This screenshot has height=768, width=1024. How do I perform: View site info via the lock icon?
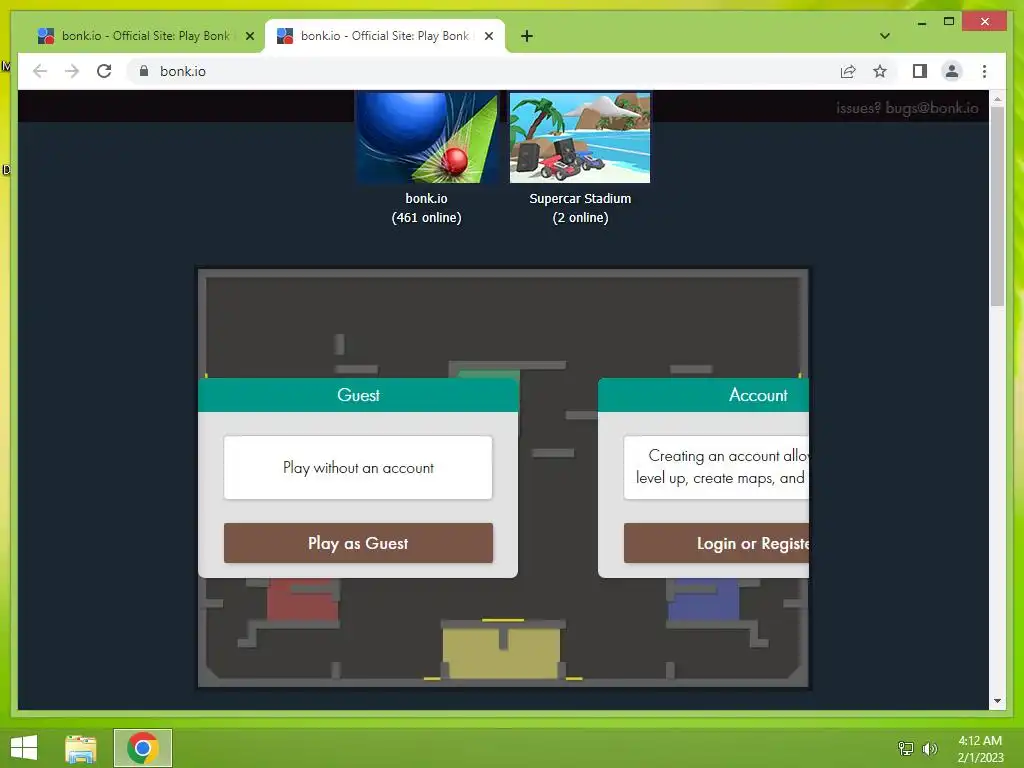[x=144, y=71]
